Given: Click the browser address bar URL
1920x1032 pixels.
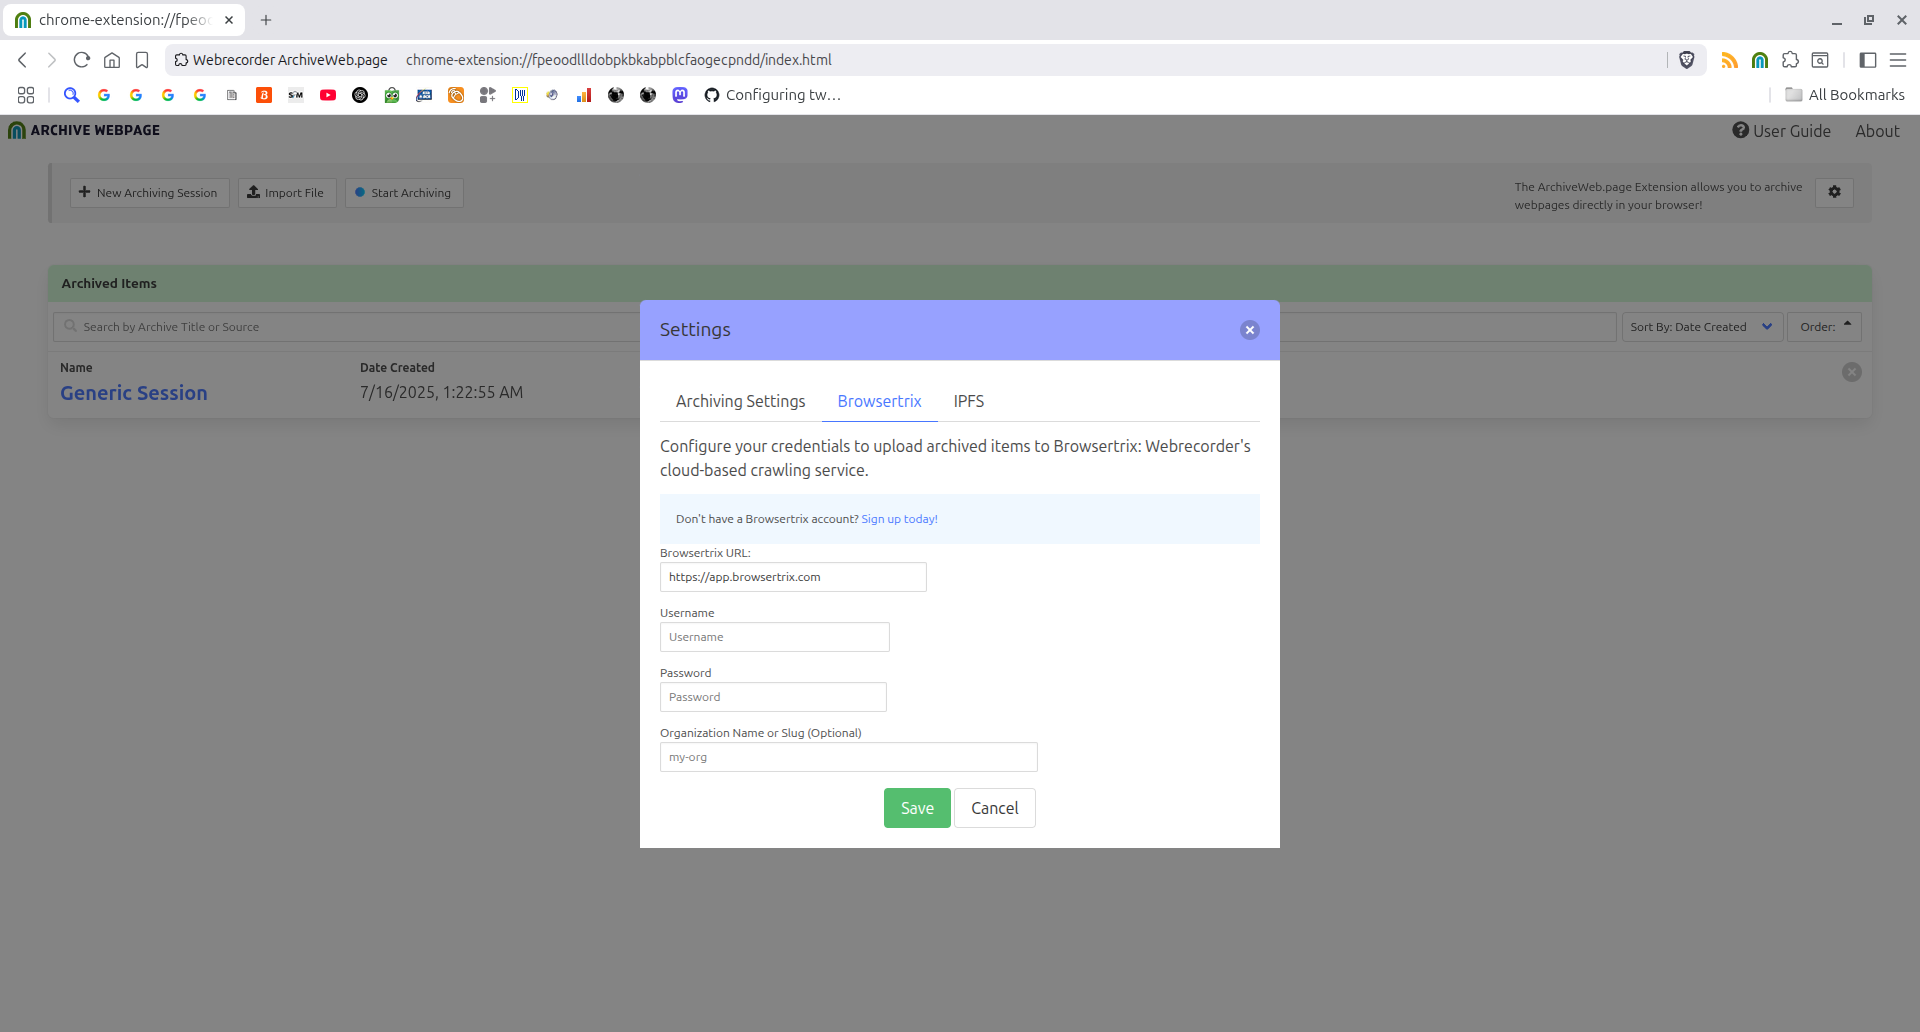Looking at the screenshot, I should click(618, 60).
